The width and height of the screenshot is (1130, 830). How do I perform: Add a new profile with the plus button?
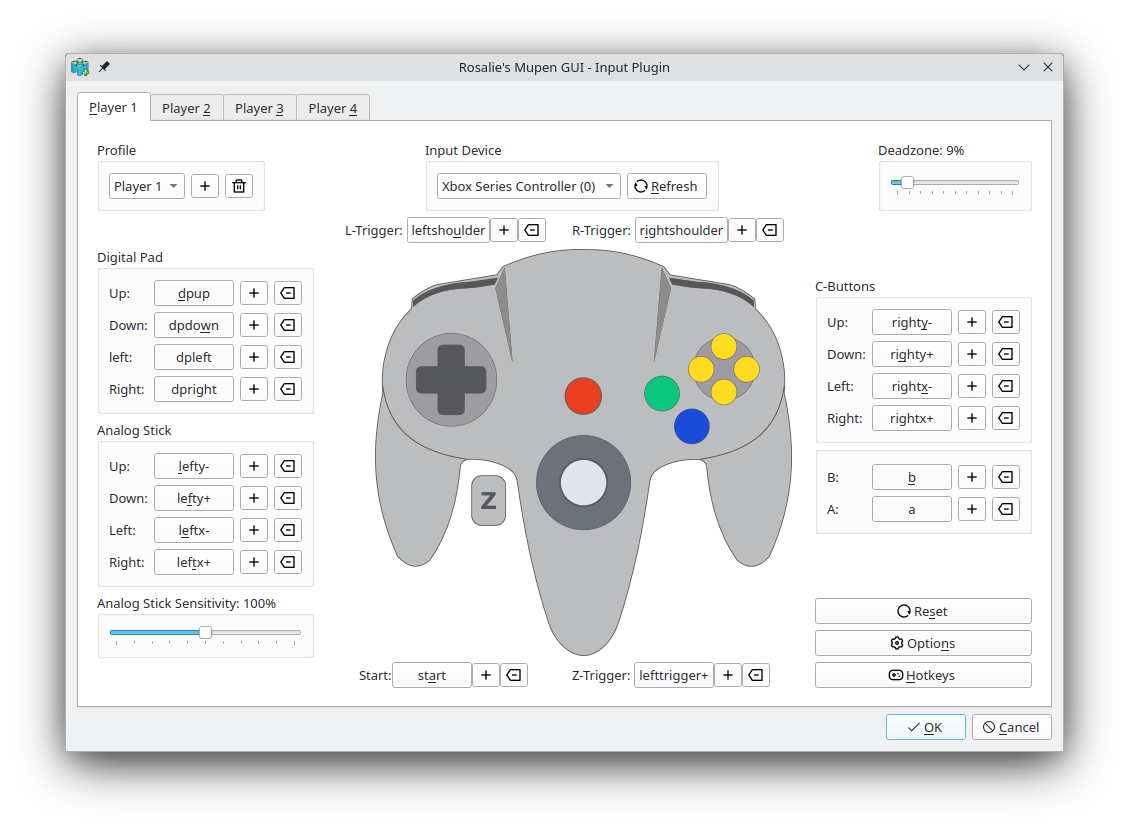pyautogui.click(x=205, y=186)
